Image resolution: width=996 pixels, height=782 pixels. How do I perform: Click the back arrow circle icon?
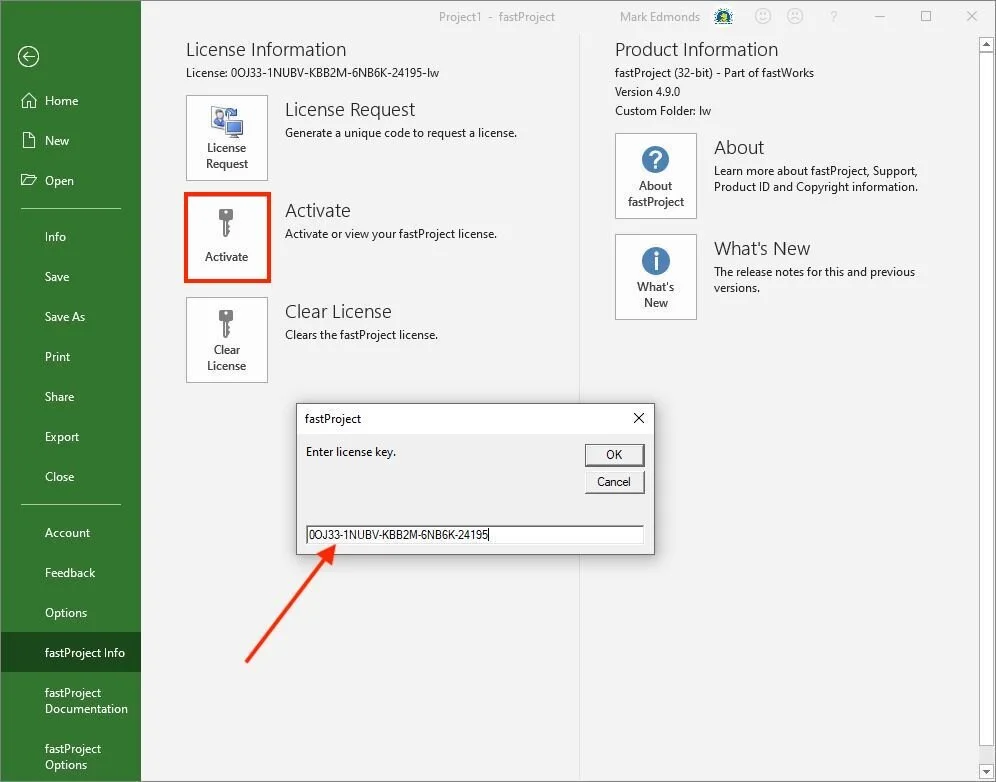coord(28,57)
